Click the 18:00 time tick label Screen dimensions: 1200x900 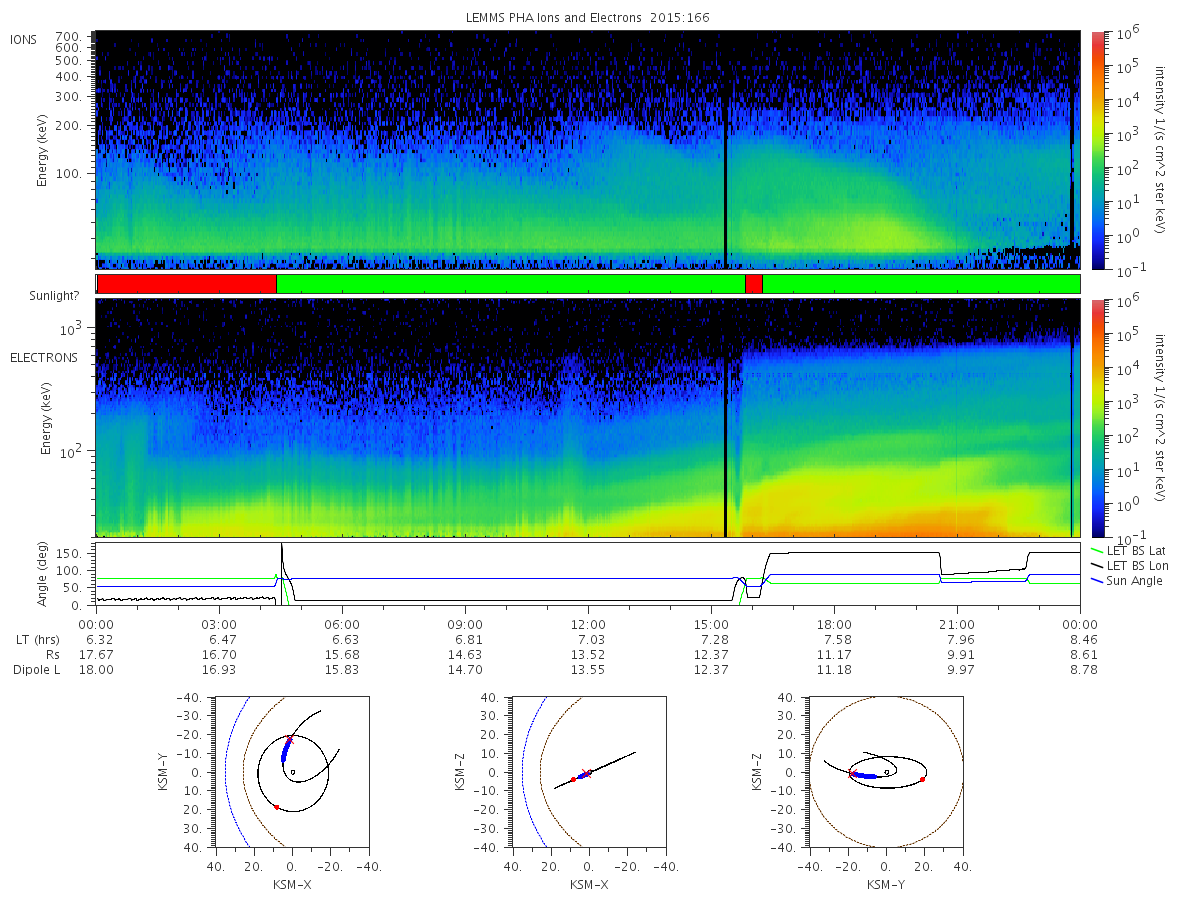point(834,623)
